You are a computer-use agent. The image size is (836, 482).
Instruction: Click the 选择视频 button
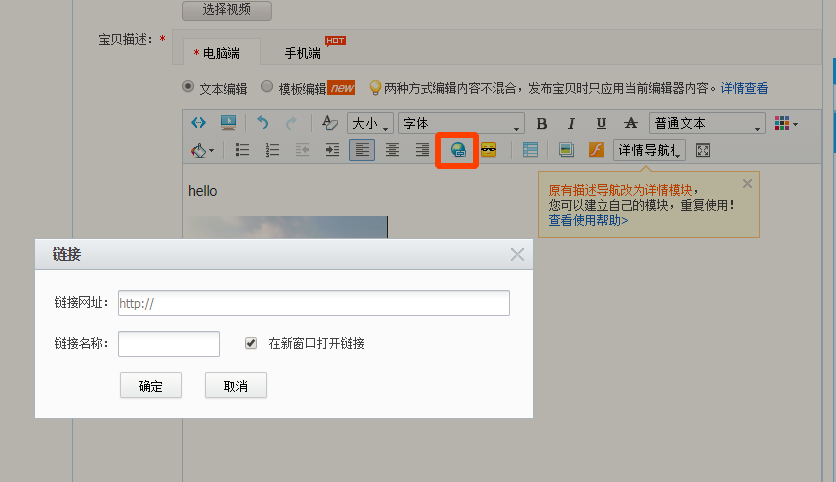click(227, 10)
